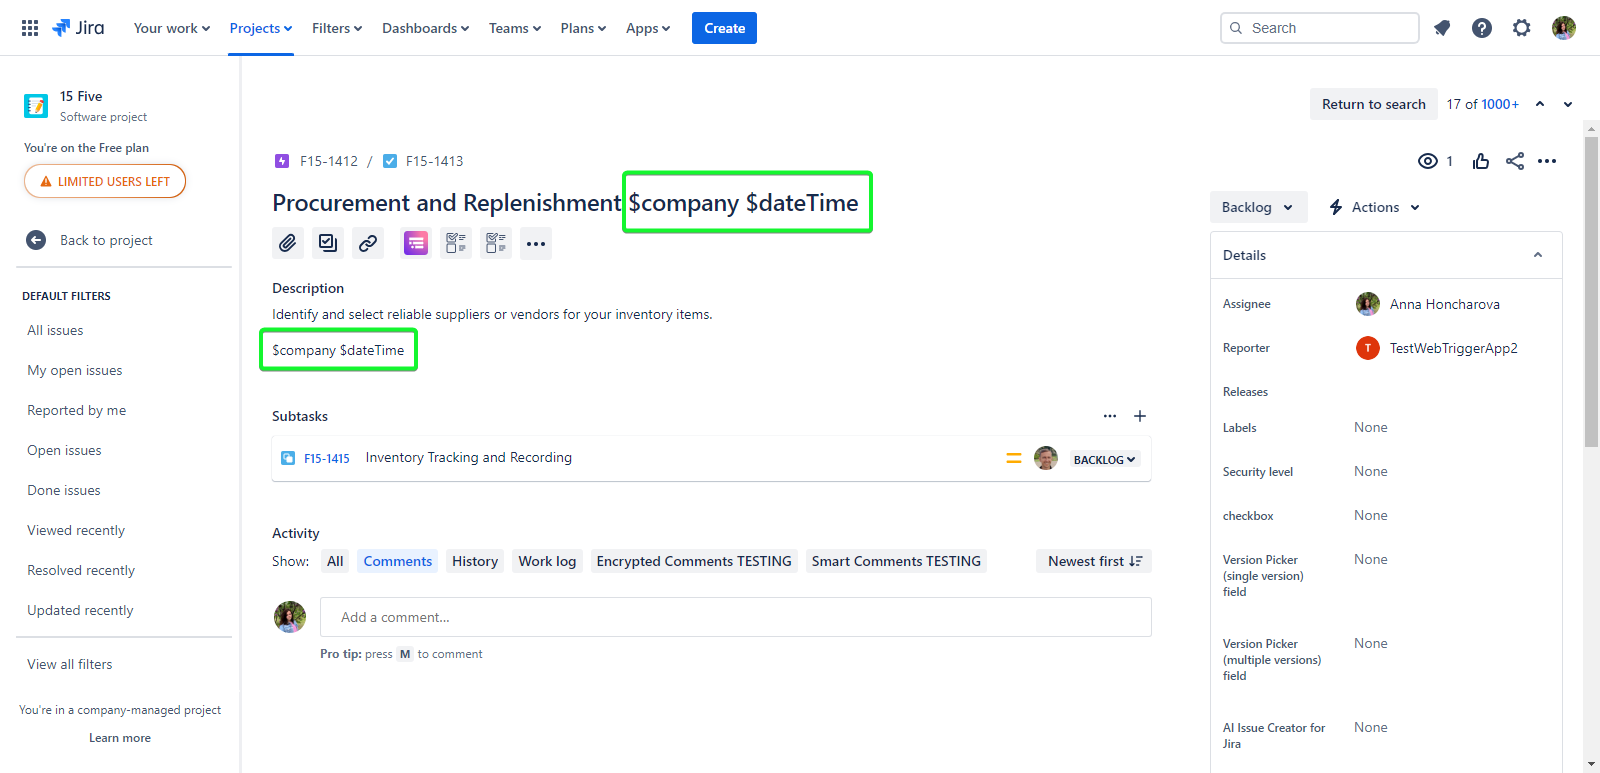Viewport: 1600px width, 773px height.
Task: Toggle the watch issue eye icon
Action: coord(1428,161)
